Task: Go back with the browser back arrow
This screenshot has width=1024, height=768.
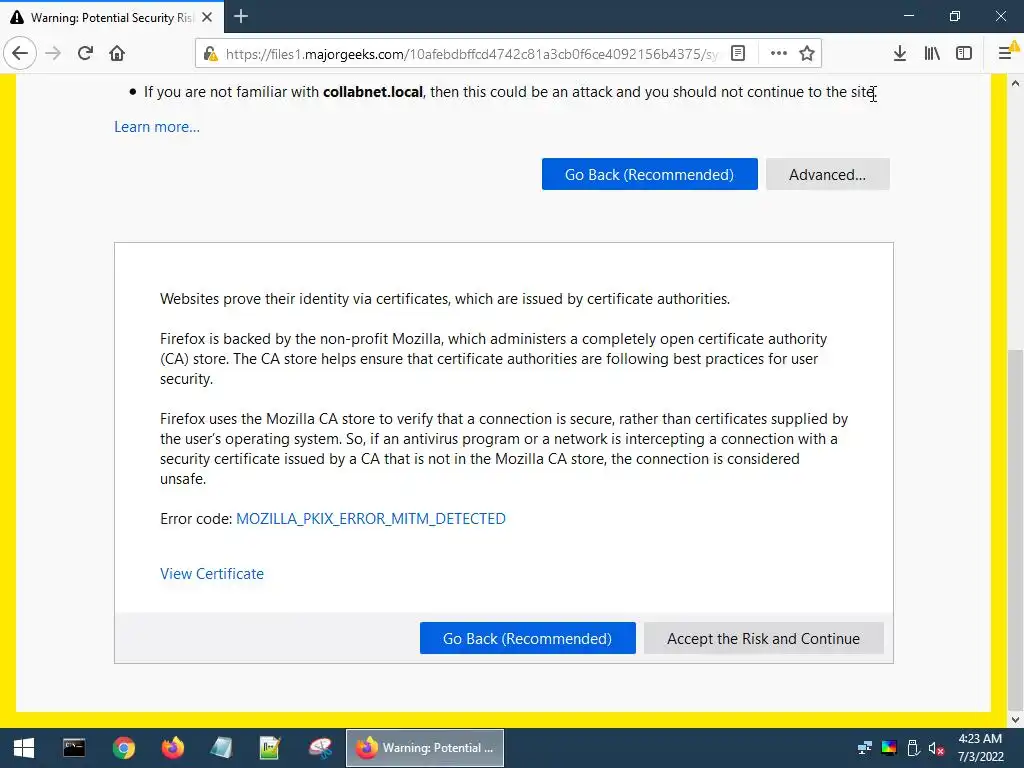Action: [20, 53]
